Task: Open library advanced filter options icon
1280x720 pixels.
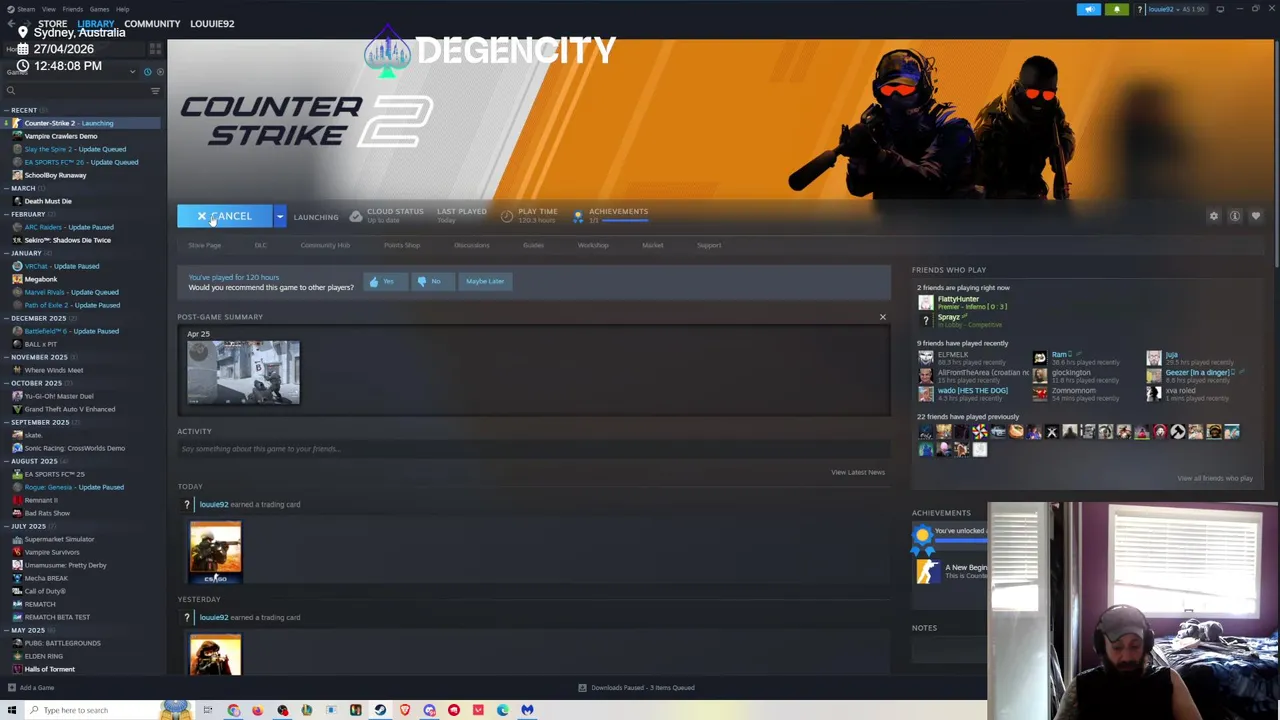Action: pyautogui.click(x=155, y=91)
